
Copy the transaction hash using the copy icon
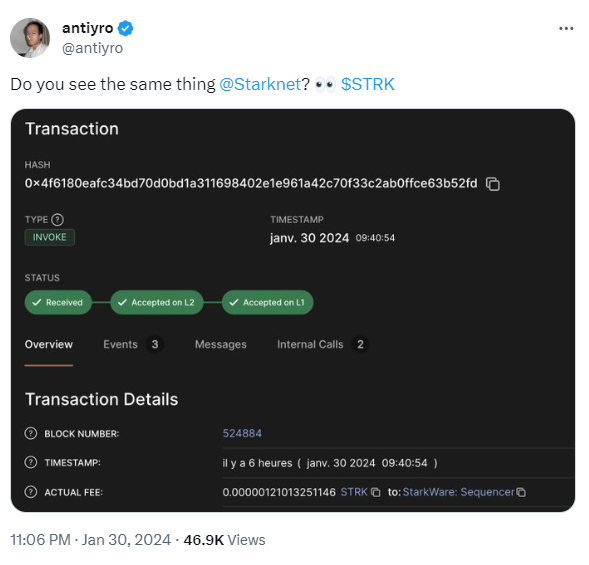pyautogui.click(x=492, y=184)
